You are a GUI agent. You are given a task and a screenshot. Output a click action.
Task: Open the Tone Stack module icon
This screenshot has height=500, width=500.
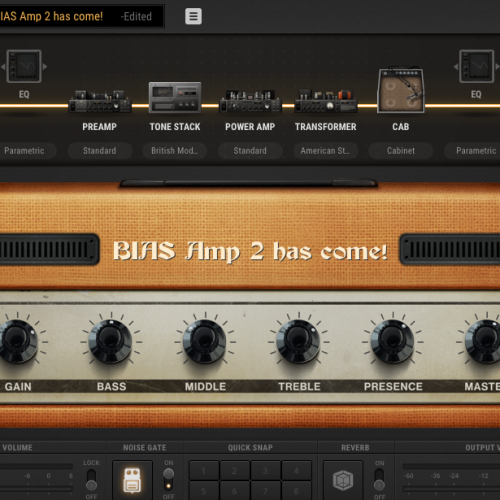(175, 97)
